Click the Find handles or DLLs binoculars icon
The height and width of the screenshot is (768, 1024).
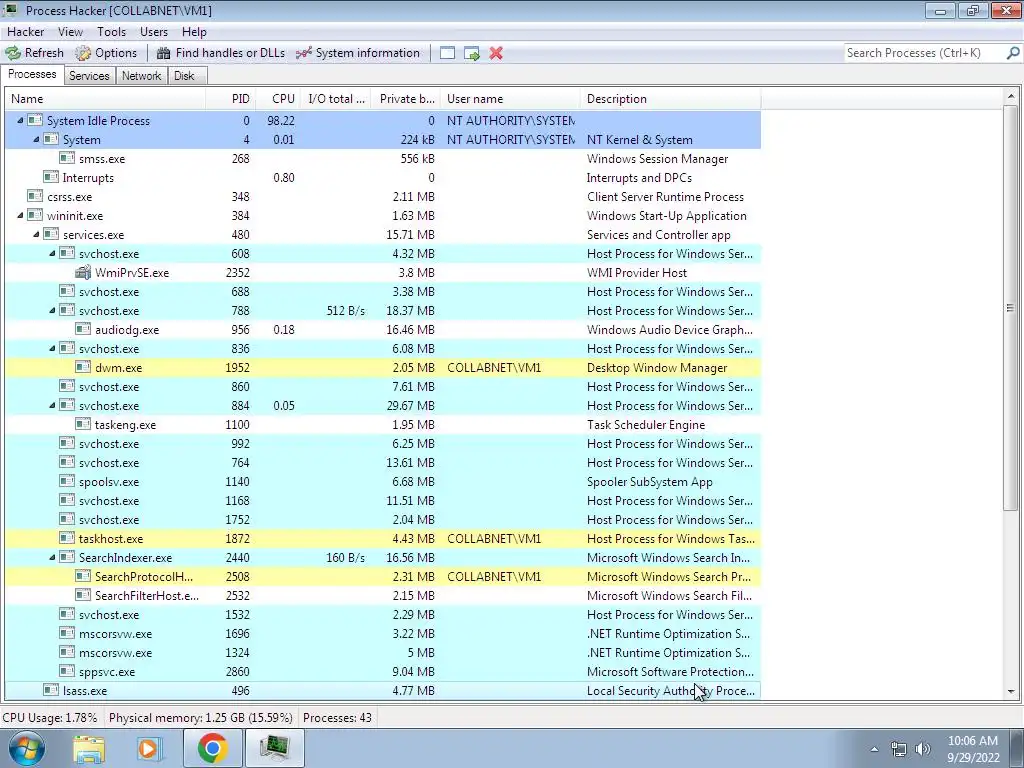pyautogui.click(x=163, y=53)
